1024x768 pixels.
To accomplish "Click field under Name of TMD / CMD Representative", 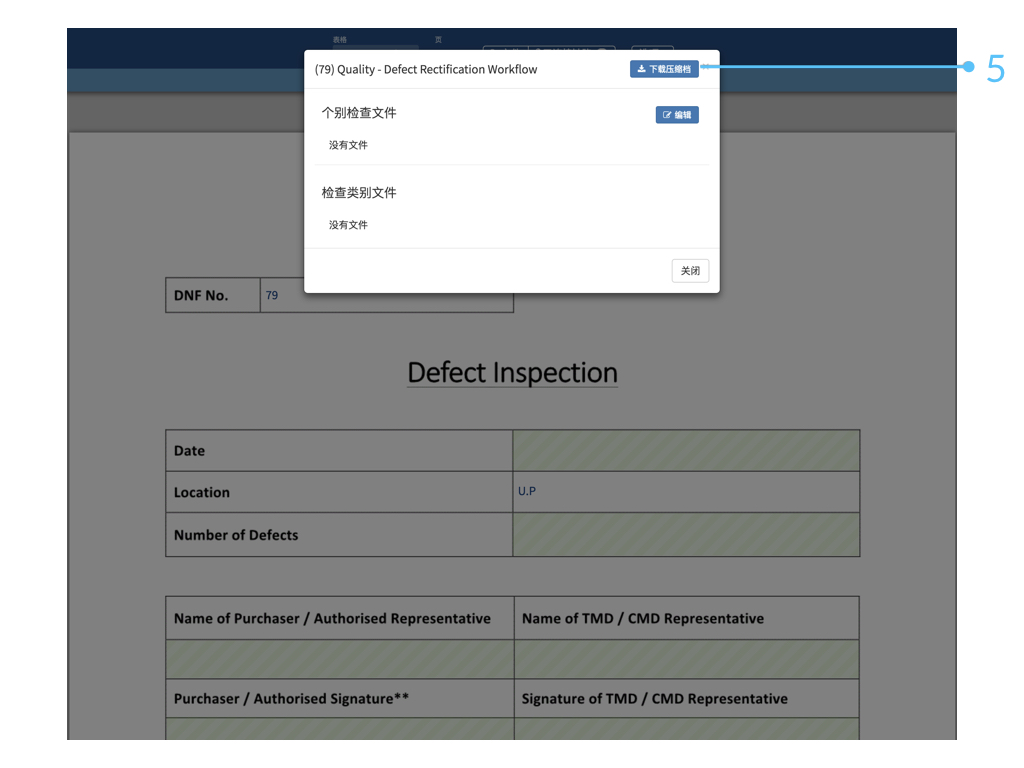I will 687,659.
